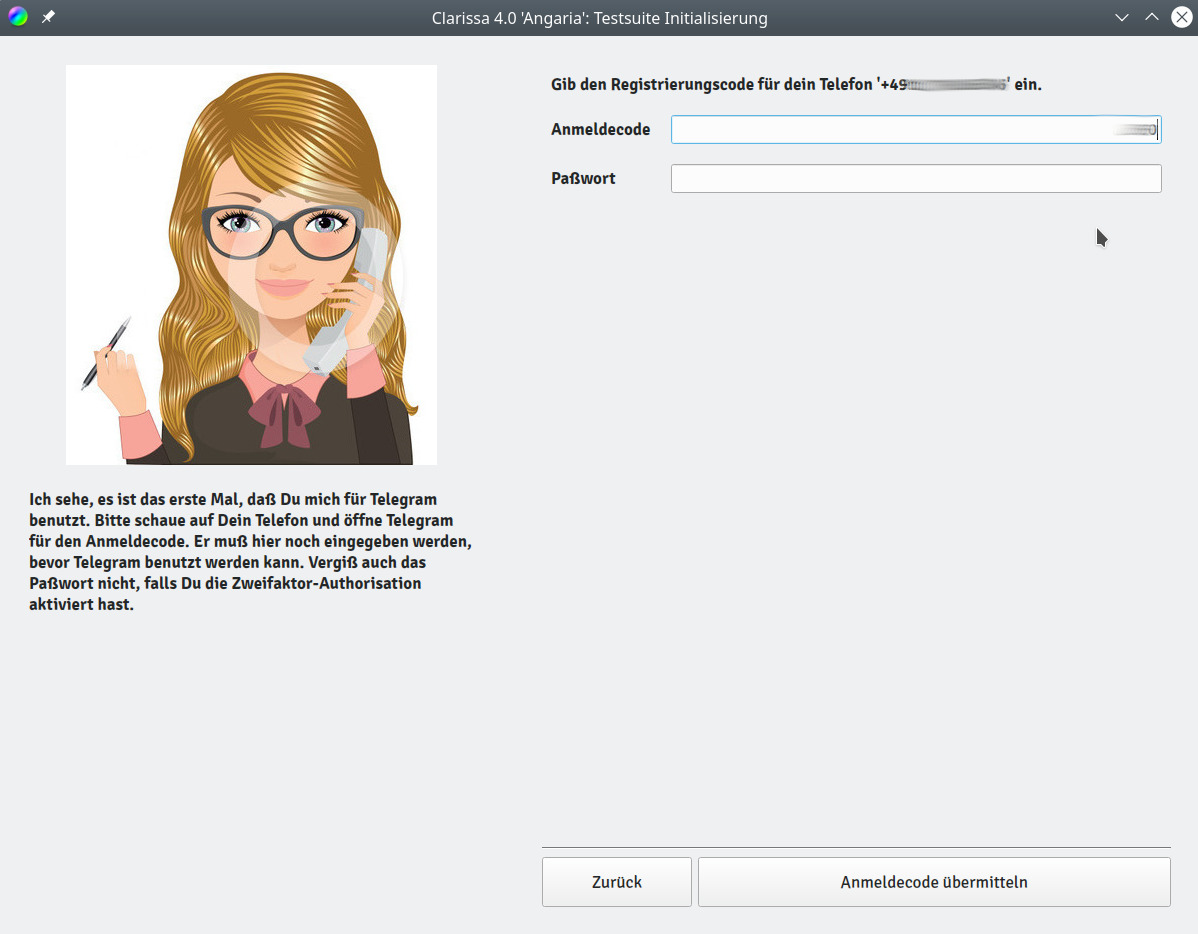
Task: Submit with Anmeldecode übermitteln button
Action: [934, 882]
